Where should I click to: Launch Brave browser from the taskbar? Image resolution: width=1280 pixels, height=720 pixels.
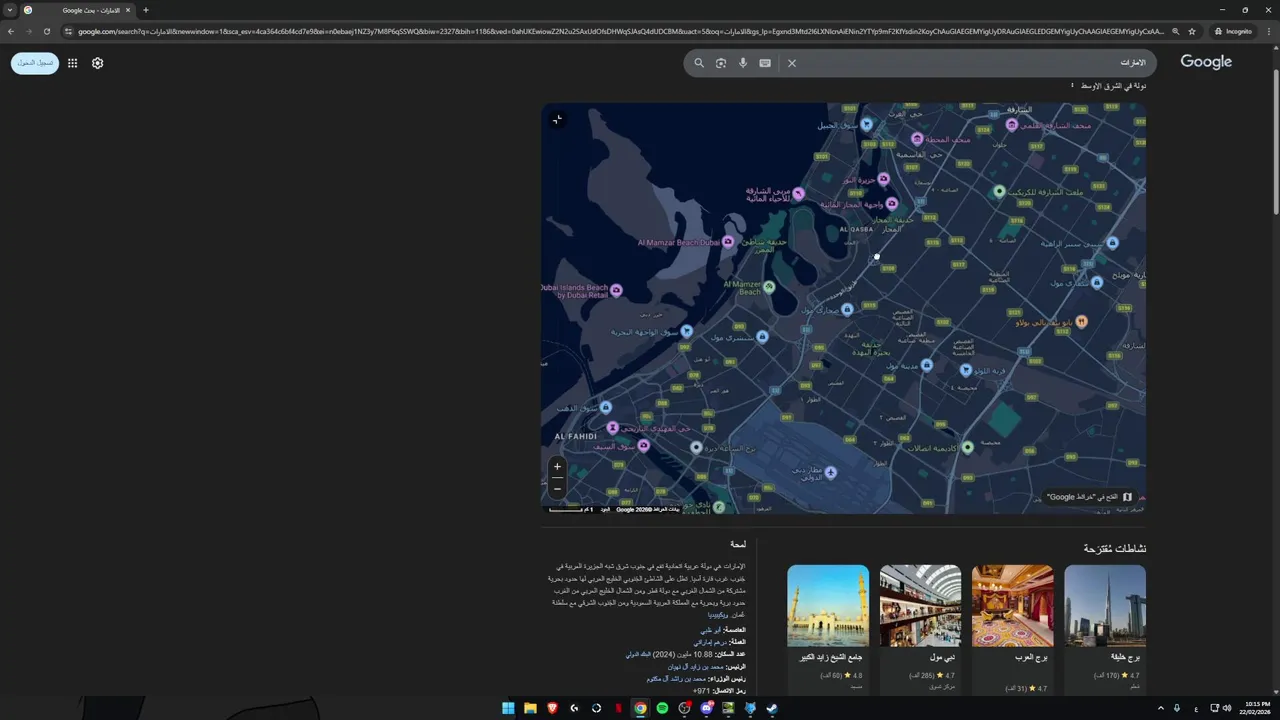click(x=552, y=708)
